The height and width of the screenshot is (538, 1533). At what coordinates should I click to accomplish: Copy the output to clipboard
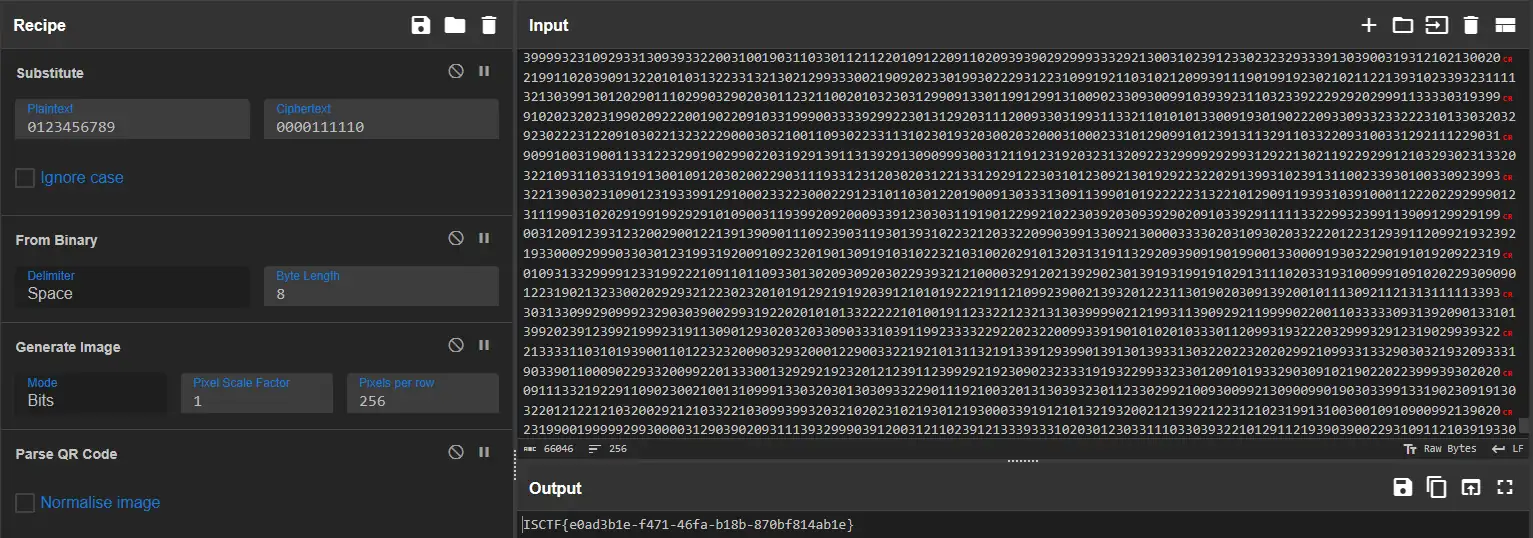click(1437, 487)
